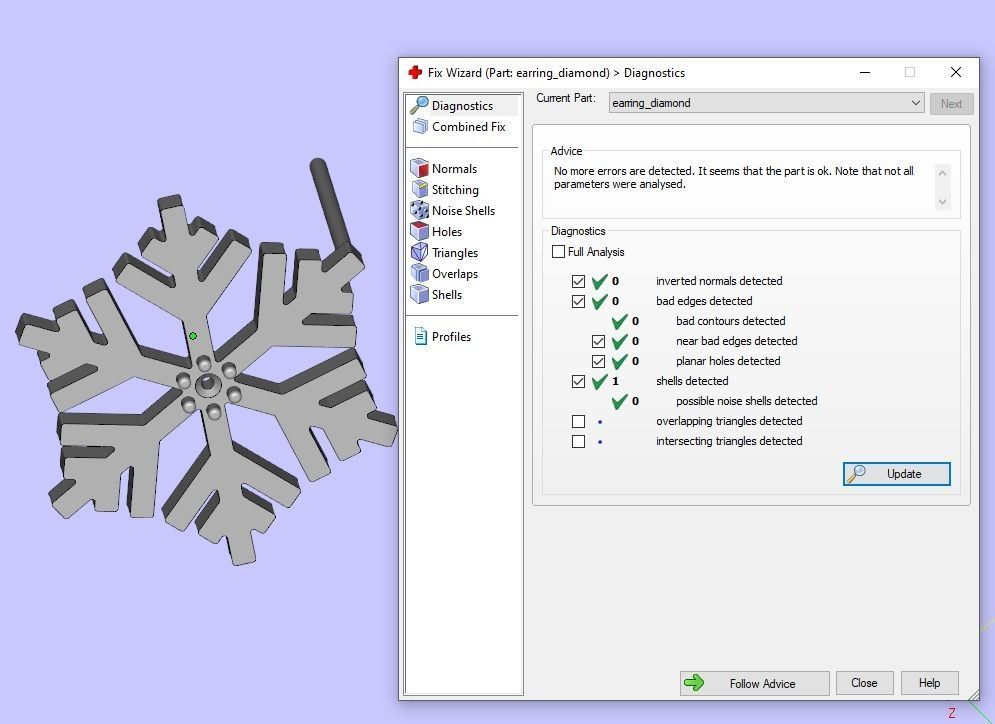Uncheck shells detected checkbox
This screenshot has height=724, width=995.
click(x=578, y=381)
